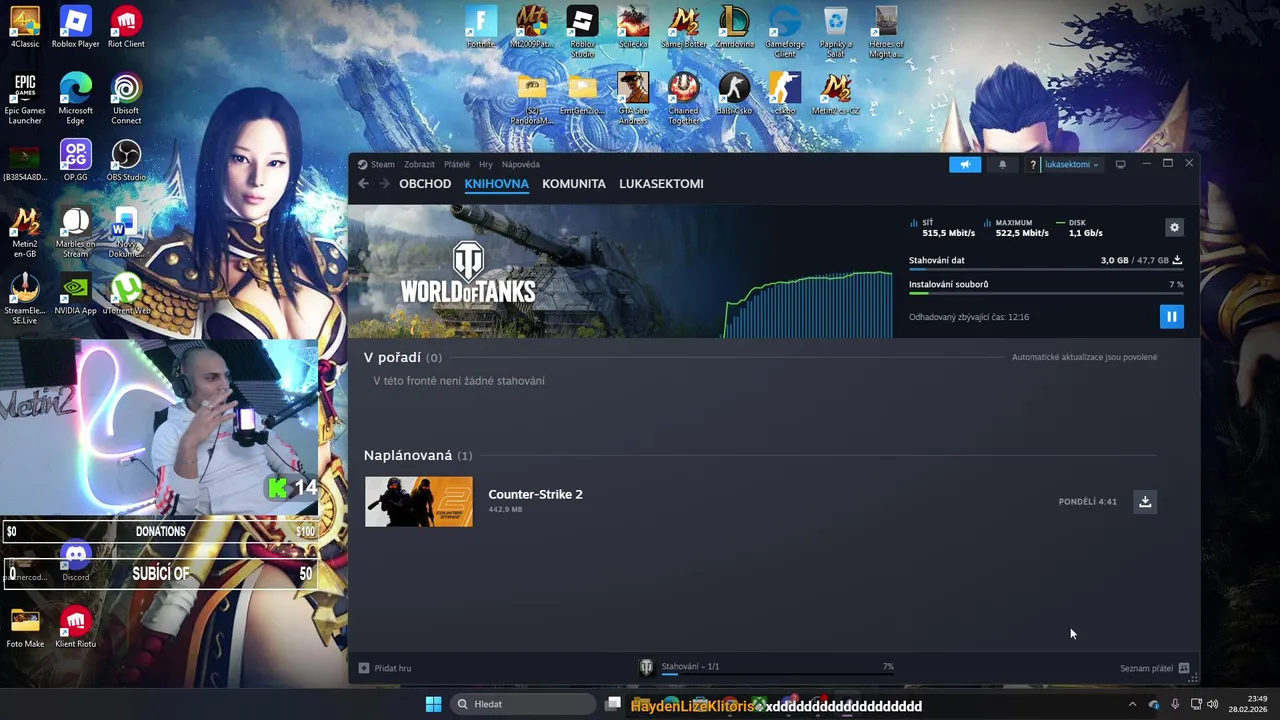Screen dimensions: 1280x720
Task: Start the Counter-Strike 2 download now
Action: click(x=1145, y=501)
